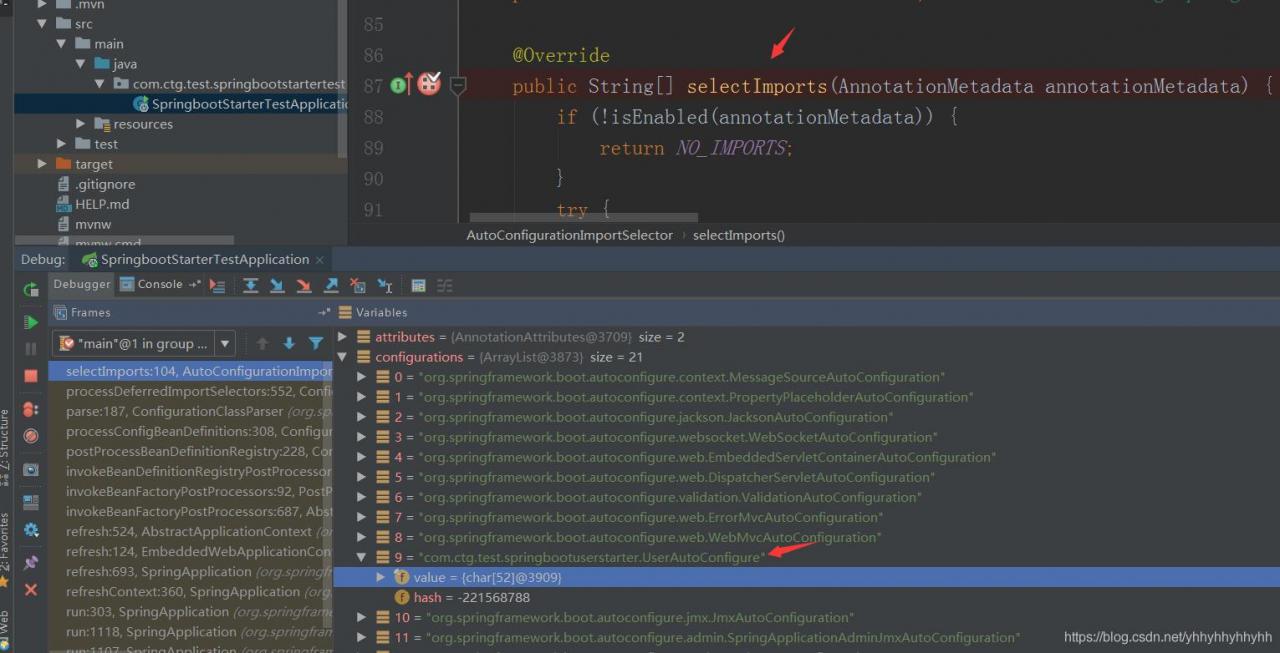The height and width of the screenshot is (653, 1280).
Task: Click the Step Into icon
Action: 277,286
